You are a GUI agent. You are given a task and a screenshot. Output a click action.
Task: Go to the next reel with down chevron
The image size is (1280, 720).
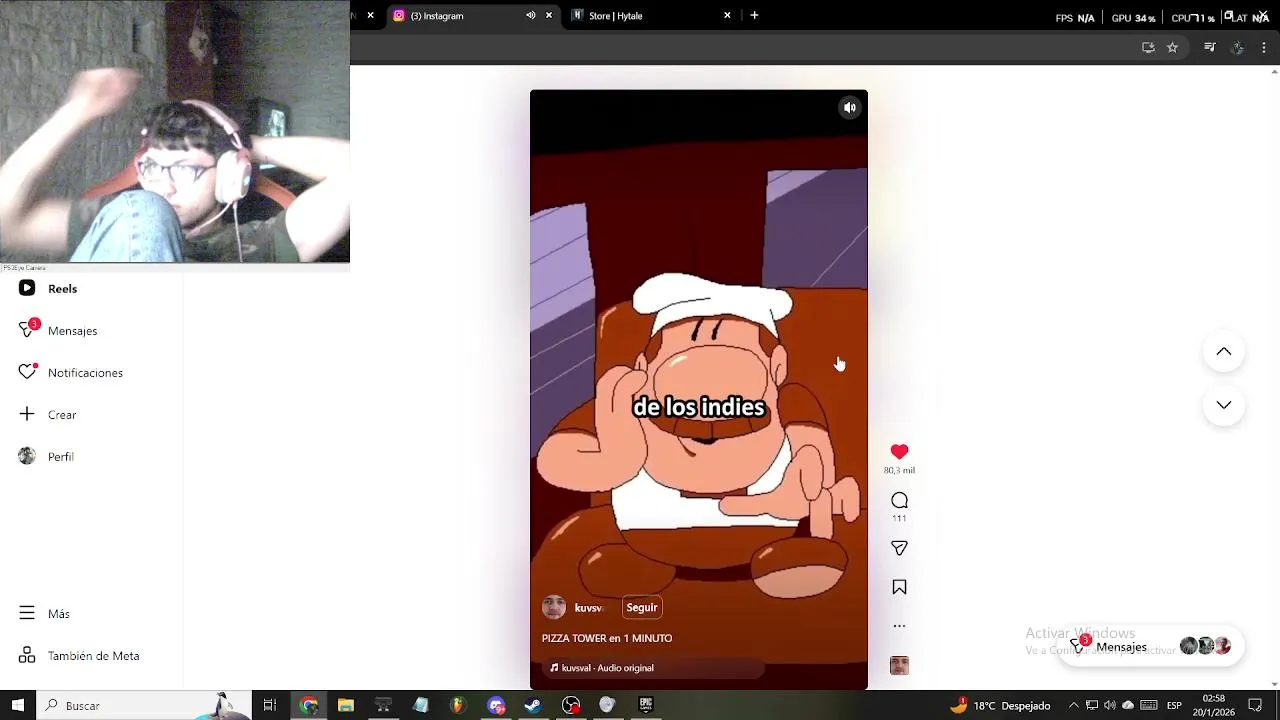point(1223,405)
